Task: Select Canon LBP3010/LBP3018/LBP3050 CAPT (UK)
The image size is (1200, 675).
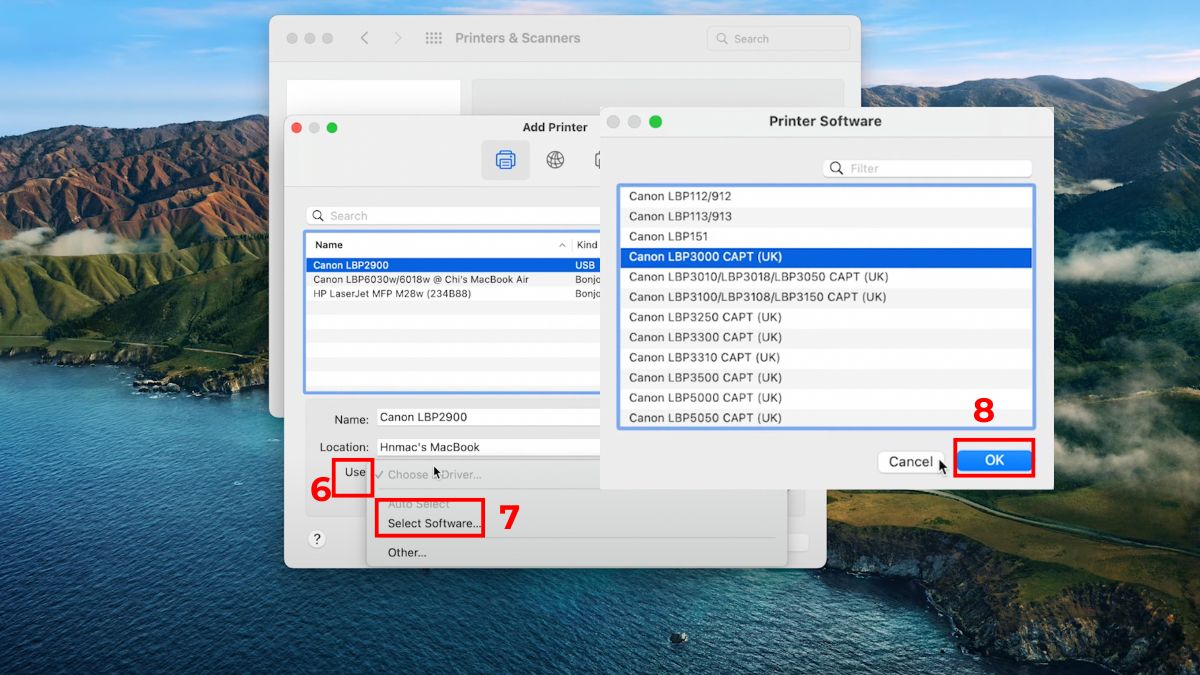Action: tap(826, 277)
